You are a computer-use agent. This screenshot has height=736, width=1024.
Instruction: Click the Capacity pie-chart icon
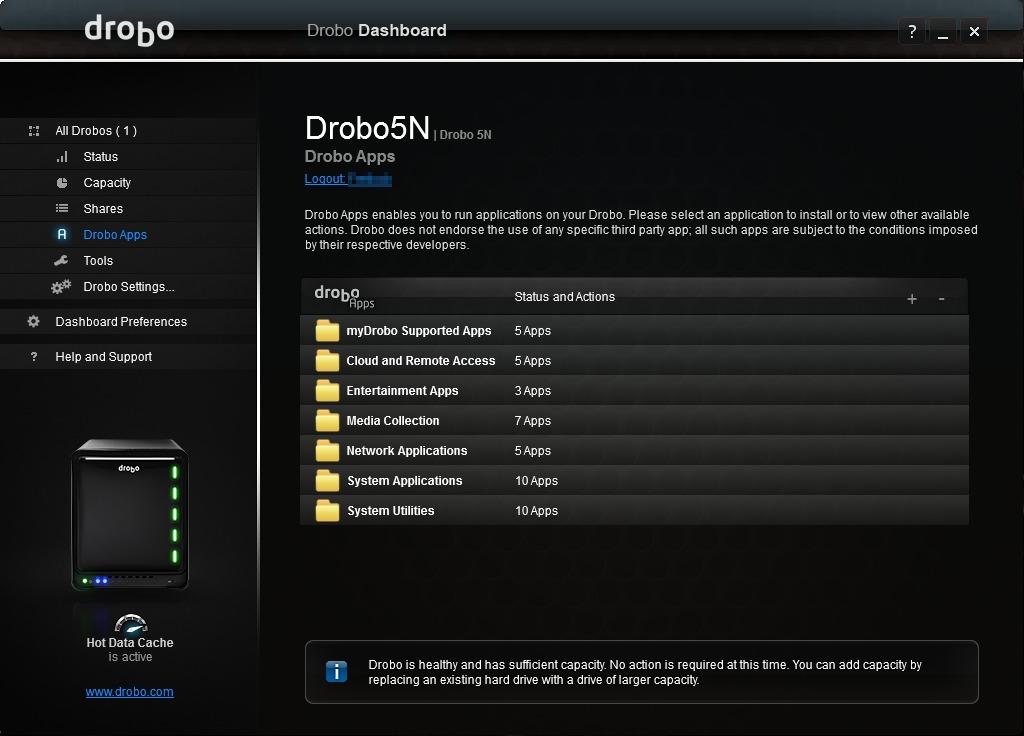(62, 183)
